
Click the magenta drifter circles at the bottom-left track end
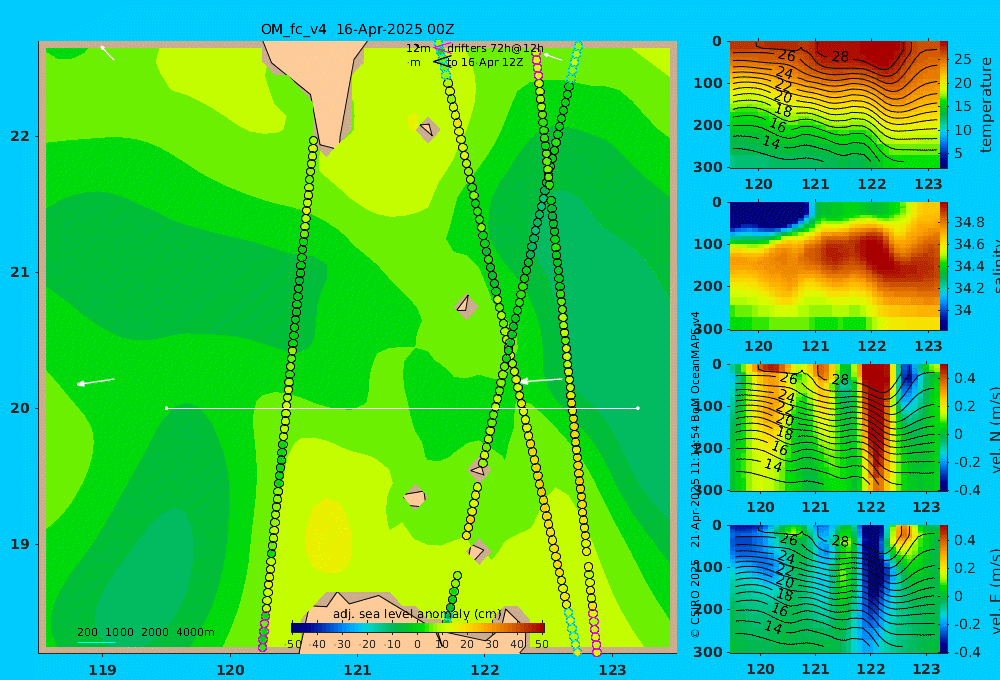[x=263, y=632]
